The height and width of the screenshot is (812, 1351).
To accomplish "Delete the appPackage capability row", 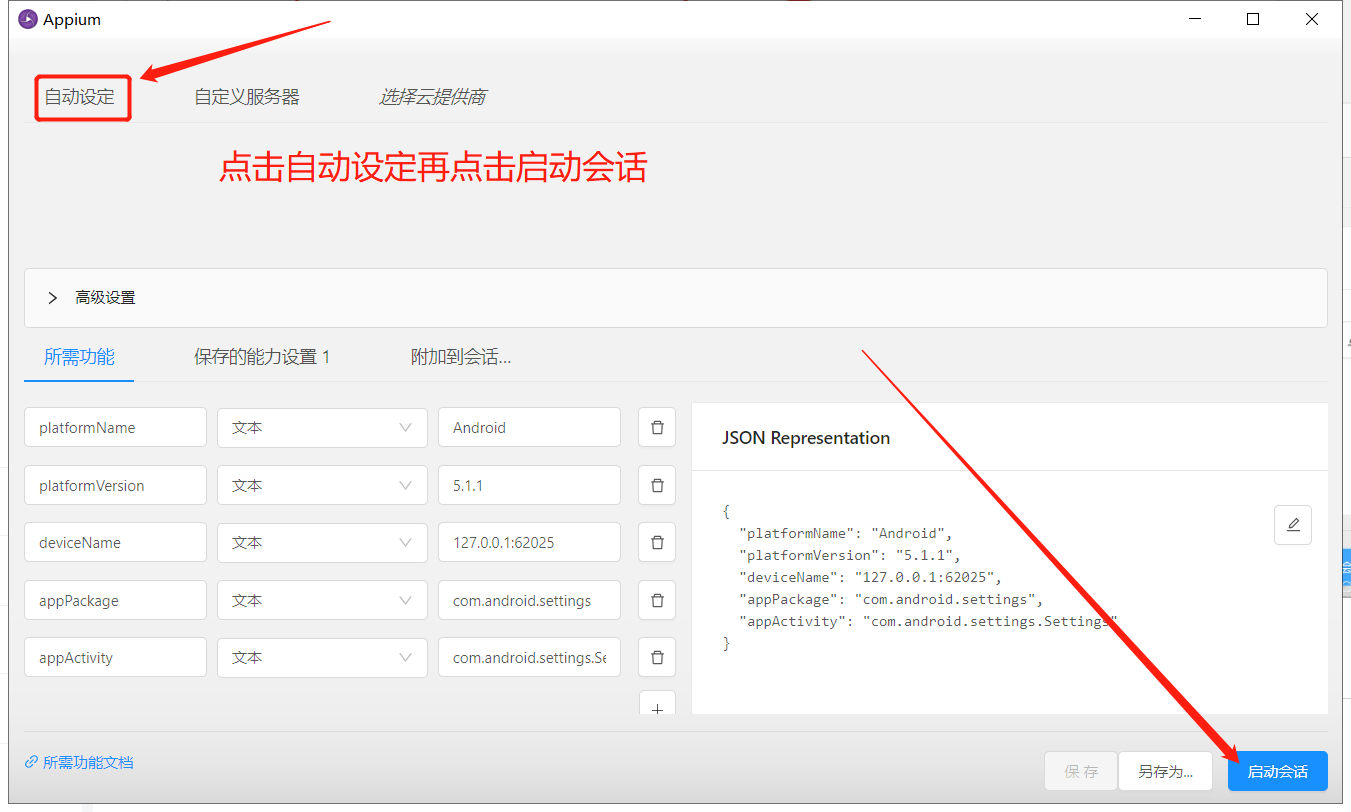I will point(657,600).
